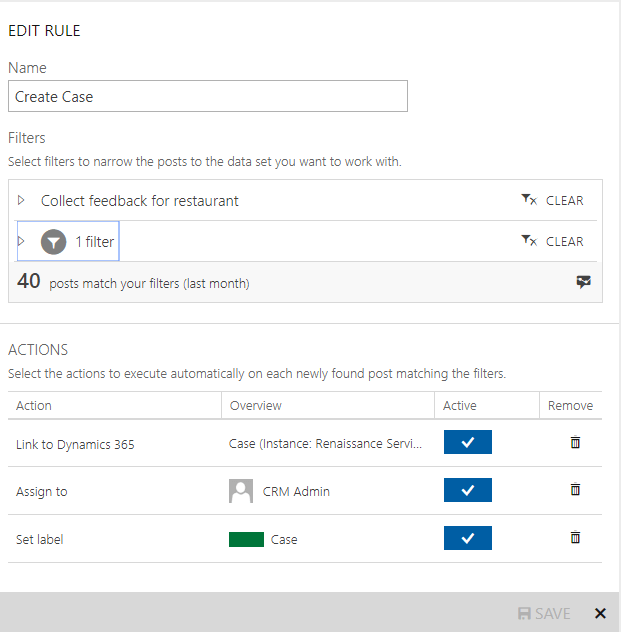Toggle Active for Link to Dynamics 365
Image resolution: width=621 pixels, height=632 pixels.
pos(467,443)
